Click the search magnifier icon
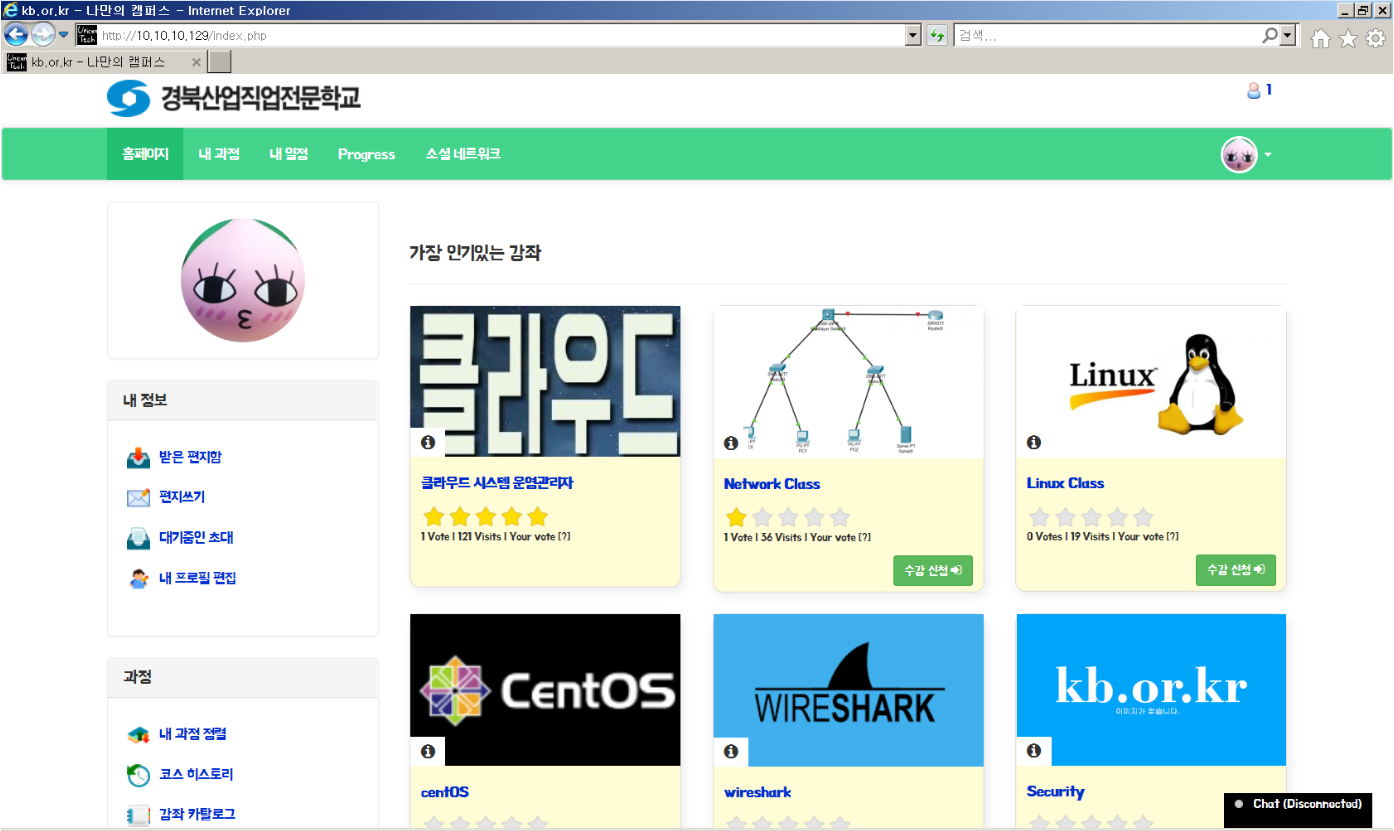Viewport: 1394px width, 831px height. (1270, 35)
